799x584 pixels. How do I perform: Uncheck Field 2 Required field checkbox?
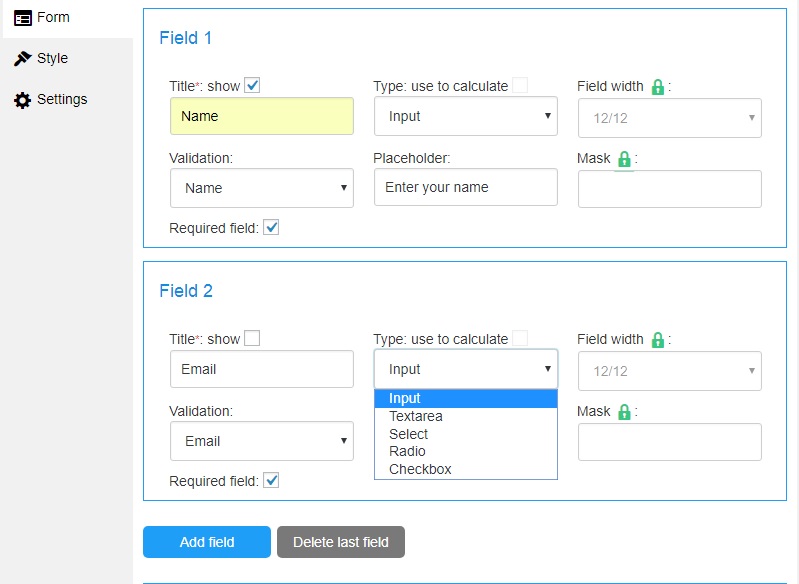(271, 480)
